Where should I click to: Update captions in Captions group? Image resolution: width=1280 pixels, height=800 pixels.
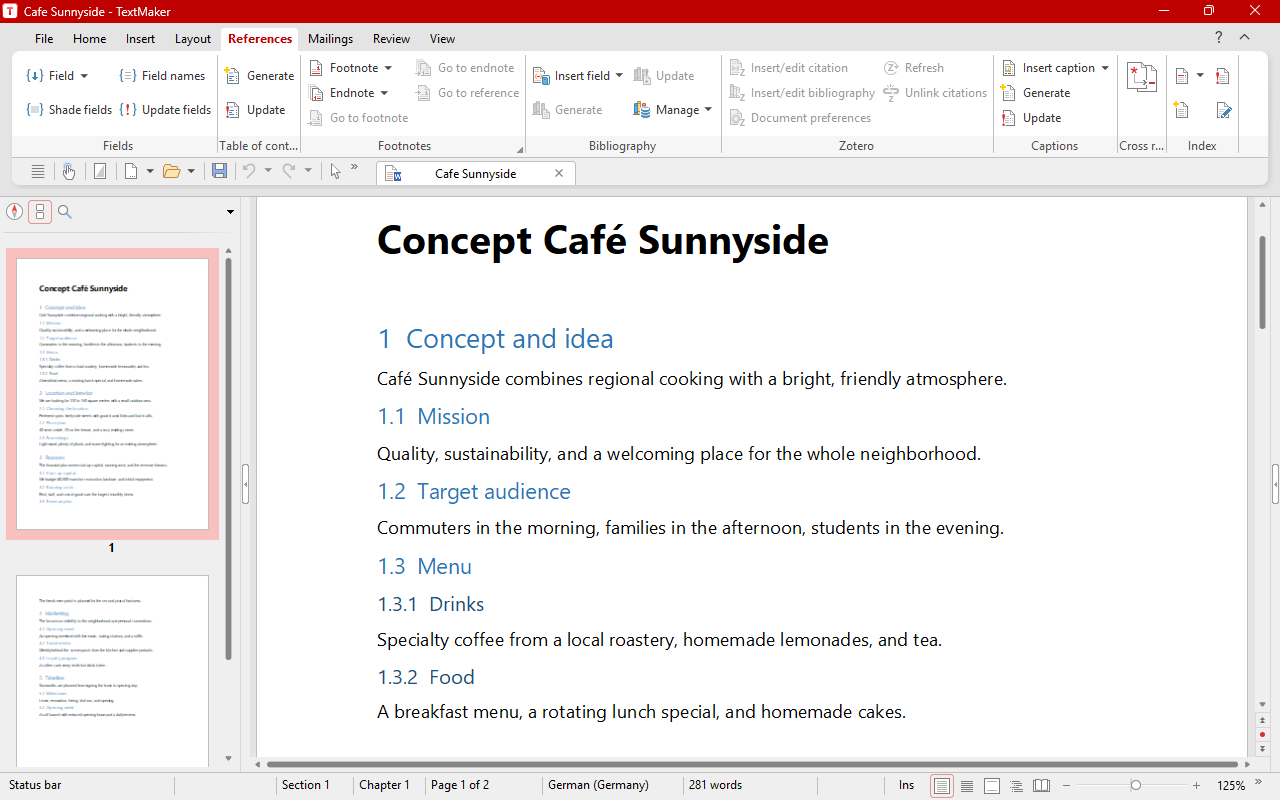(1032, 118)
